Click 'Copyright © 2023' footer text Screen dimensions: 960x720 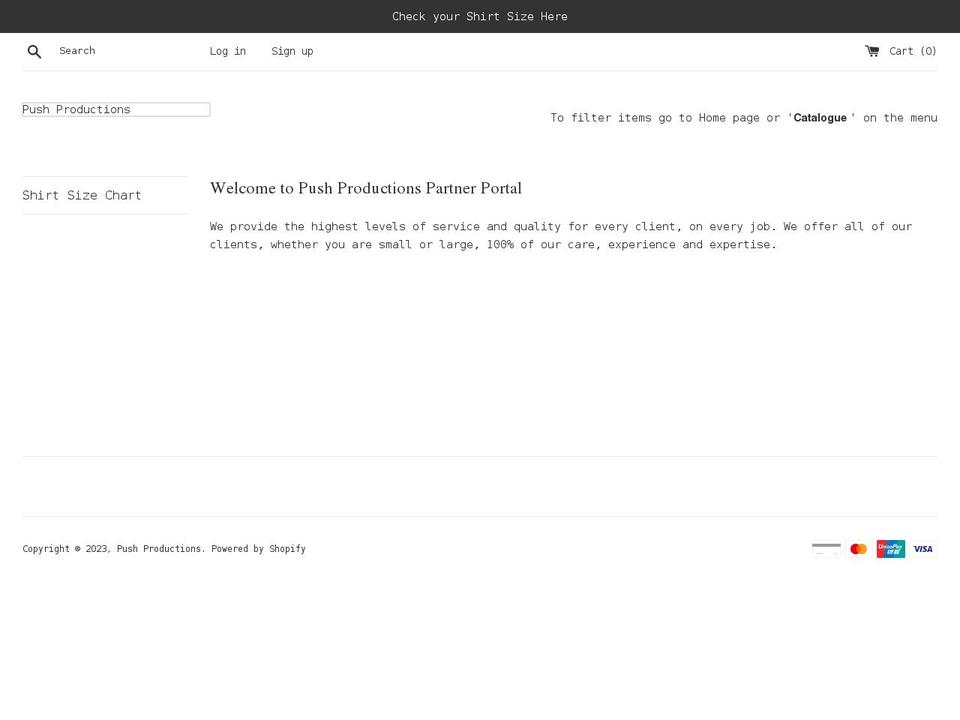(66, 549)
